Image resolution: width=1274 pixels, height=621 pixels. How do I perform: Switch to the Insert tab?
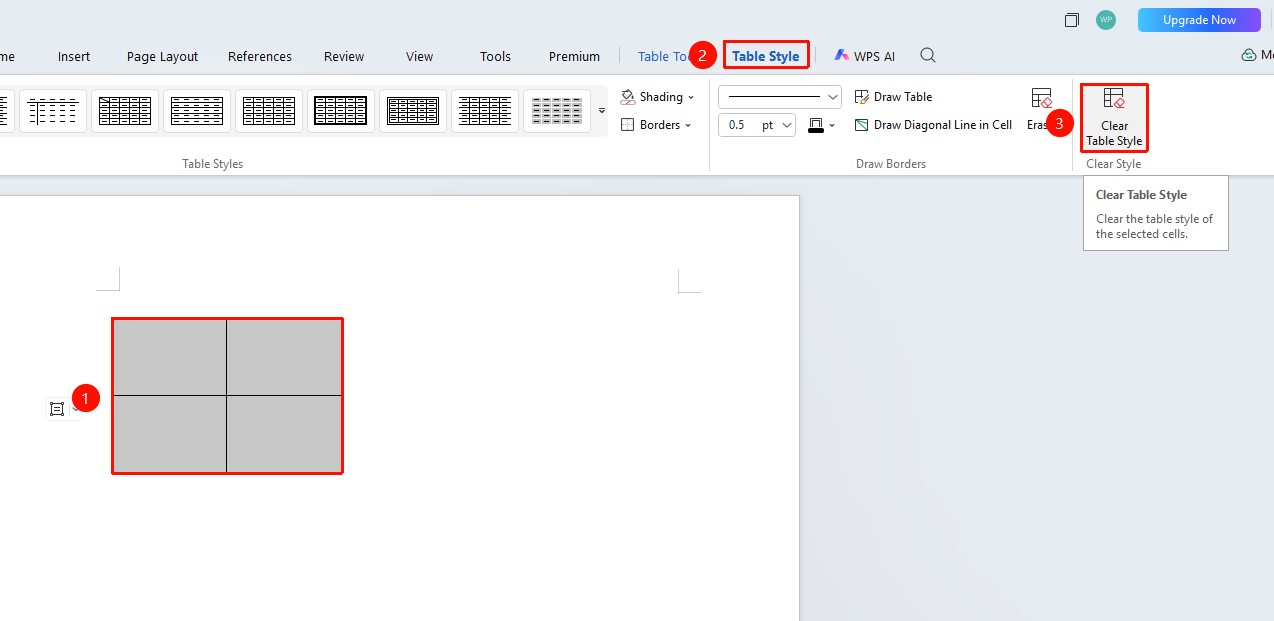[74, 56]
